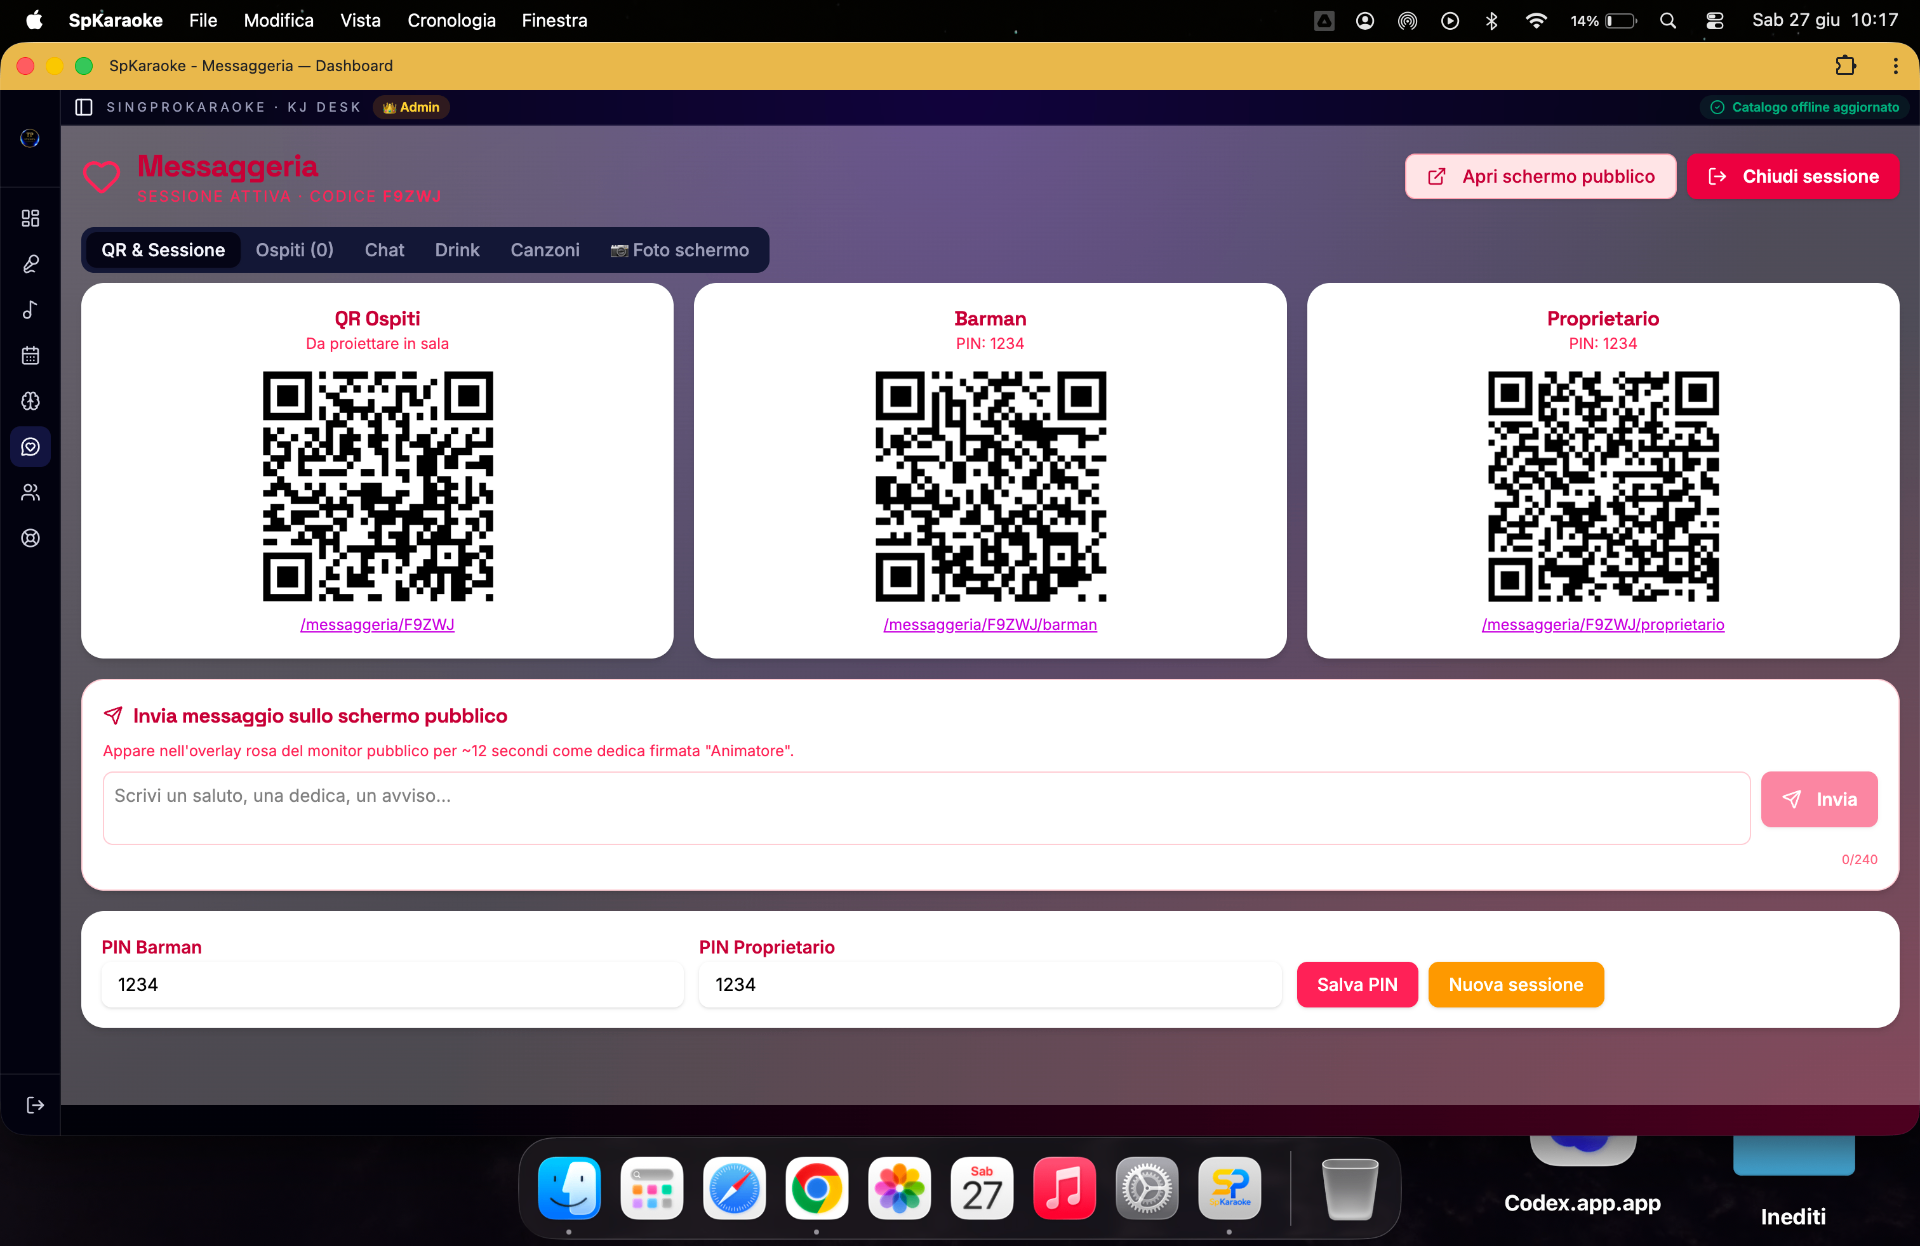Open the /messaggeria/F9ZWJ/barman link
The height and width of the screenshot is (1246, 1920).
(x=990, y=625)
